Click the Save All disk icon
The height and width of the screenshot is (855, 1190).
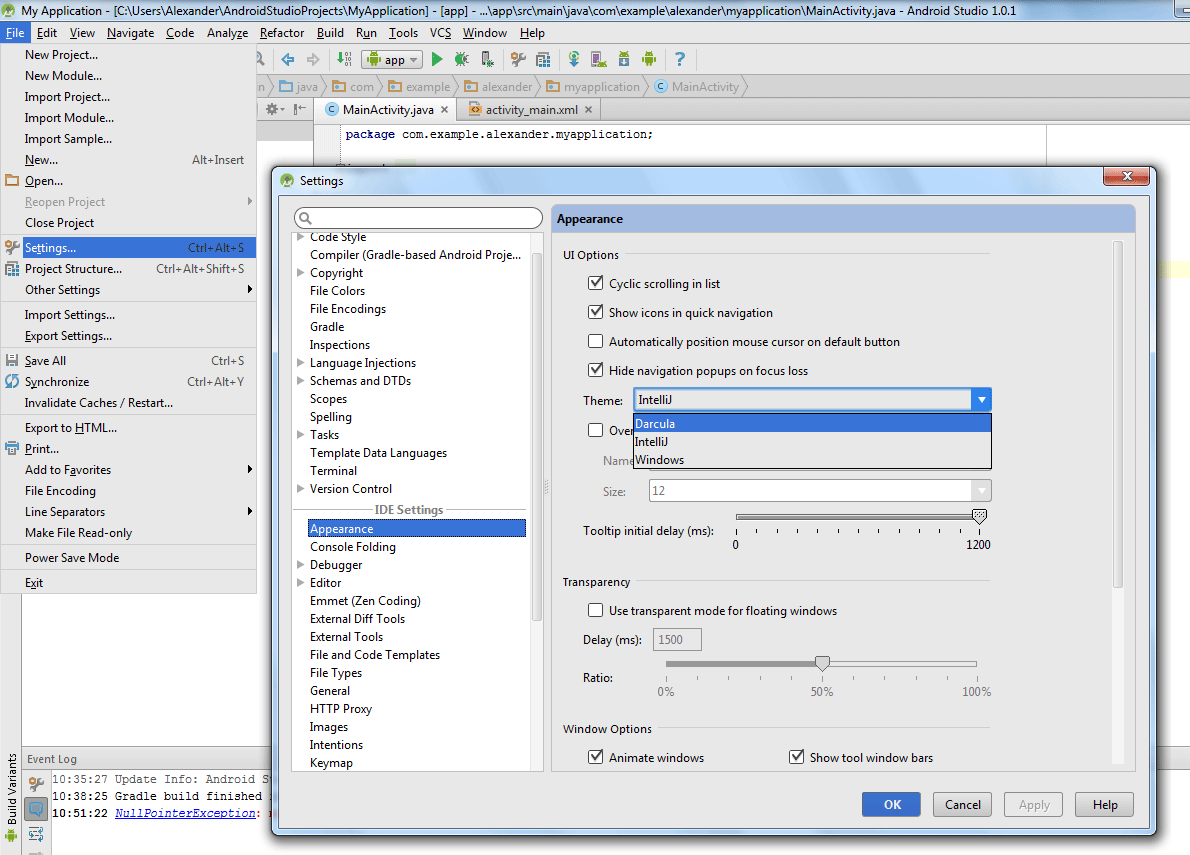click(12, 360)
